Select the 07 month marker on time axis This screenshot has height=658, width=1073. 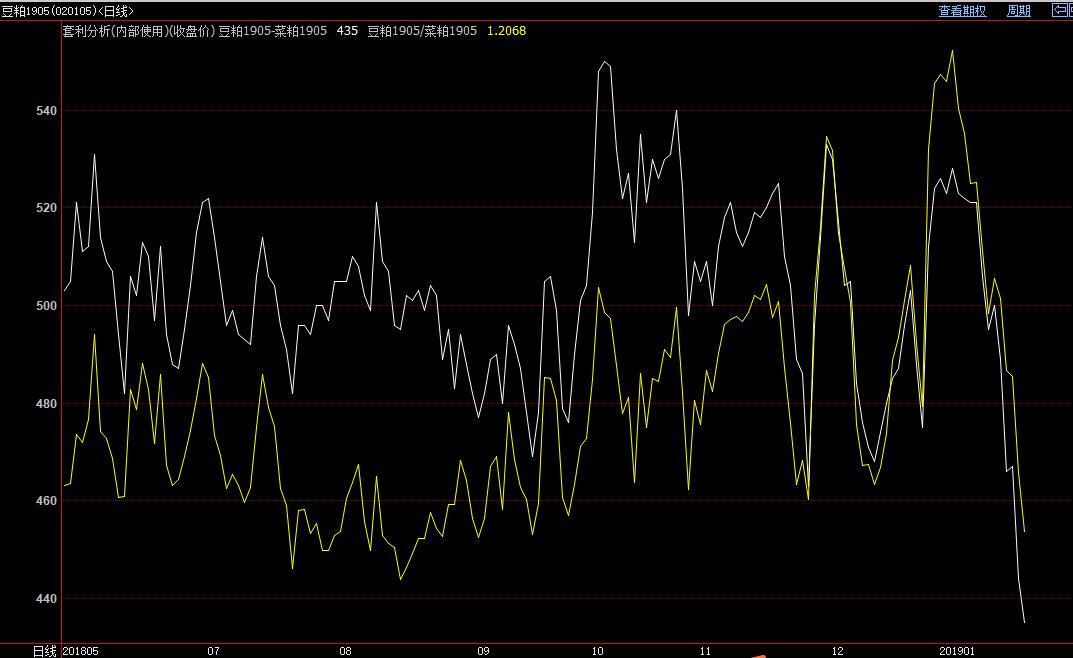(x=213, y=651)
